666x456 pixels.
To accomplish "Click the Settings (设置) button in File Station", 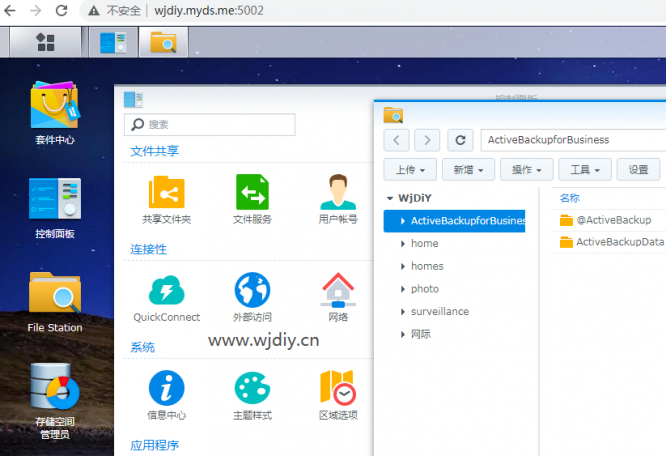I will click(638, 170).
